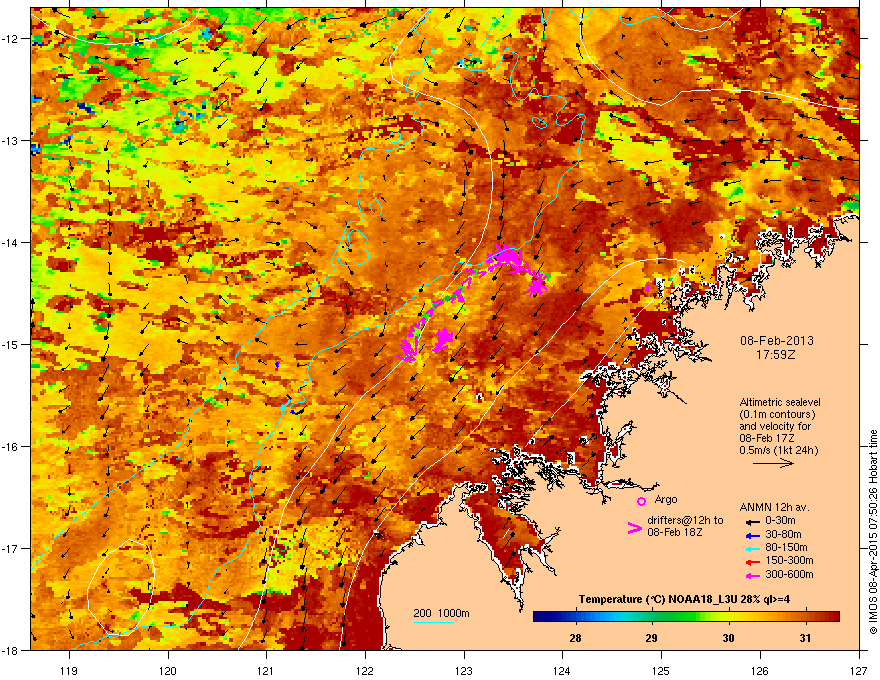
Task: Click the black 0-30m arrow legend symbol
Action: click(752, 521)
